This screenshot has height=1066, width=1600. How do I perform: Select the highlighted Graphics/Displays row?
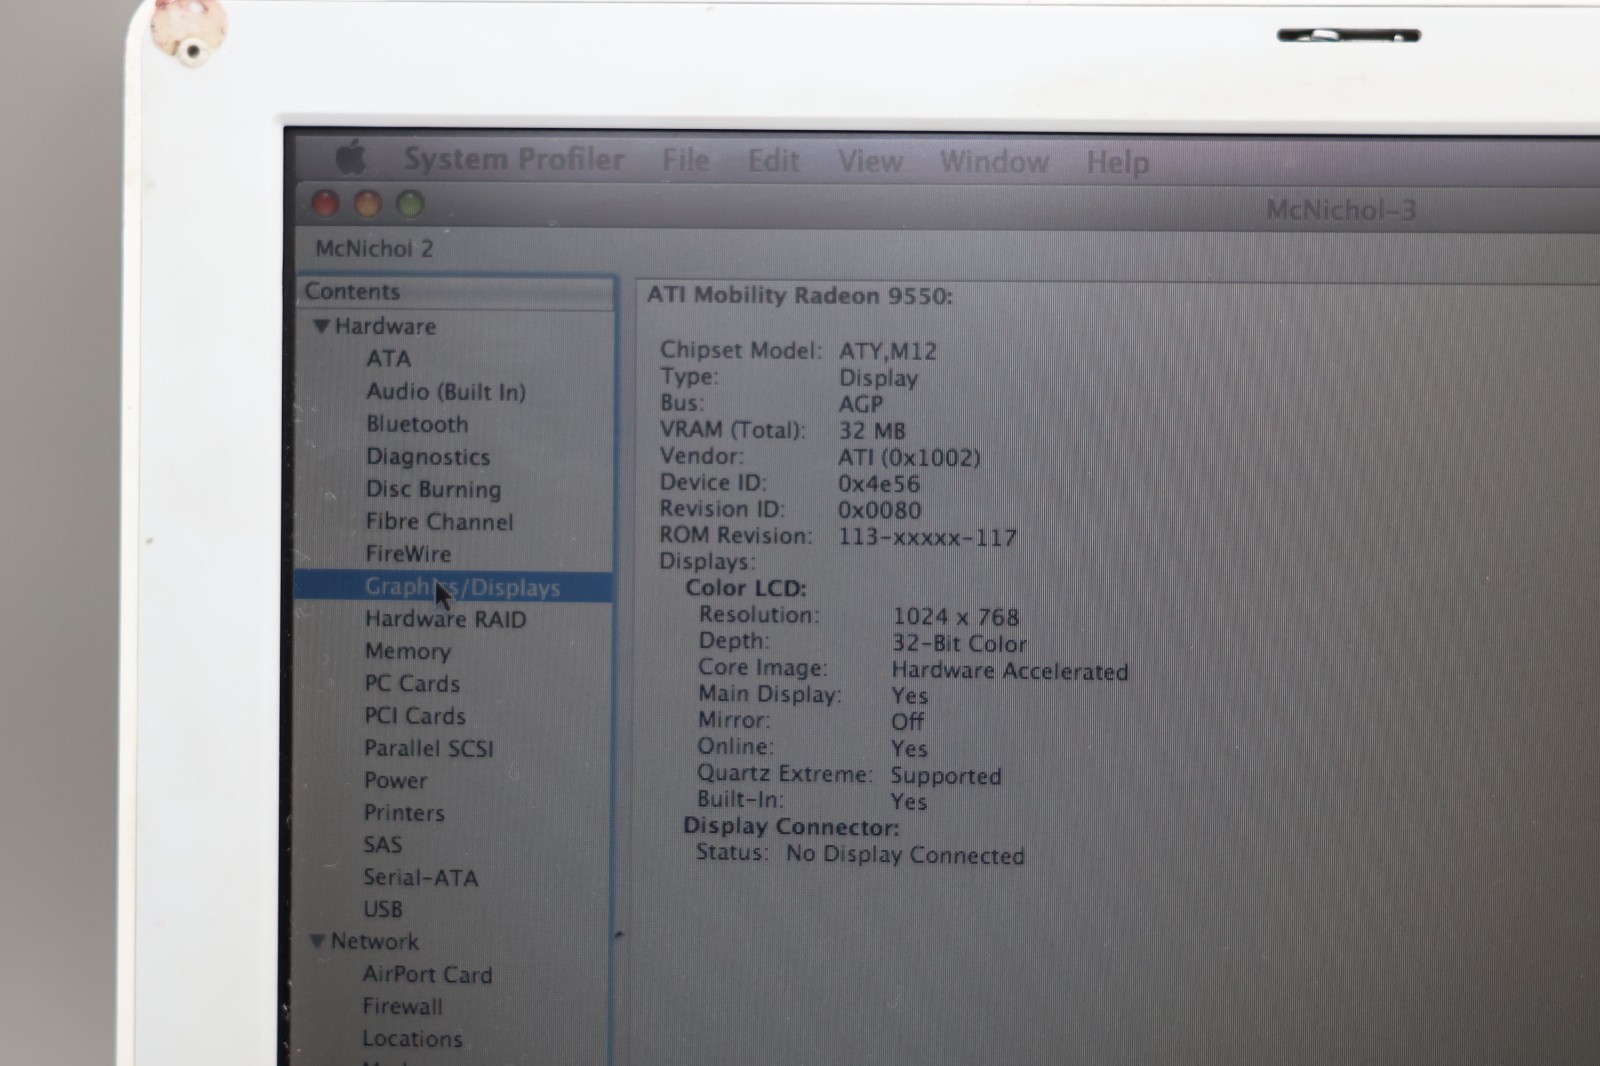tap(455, 587)
